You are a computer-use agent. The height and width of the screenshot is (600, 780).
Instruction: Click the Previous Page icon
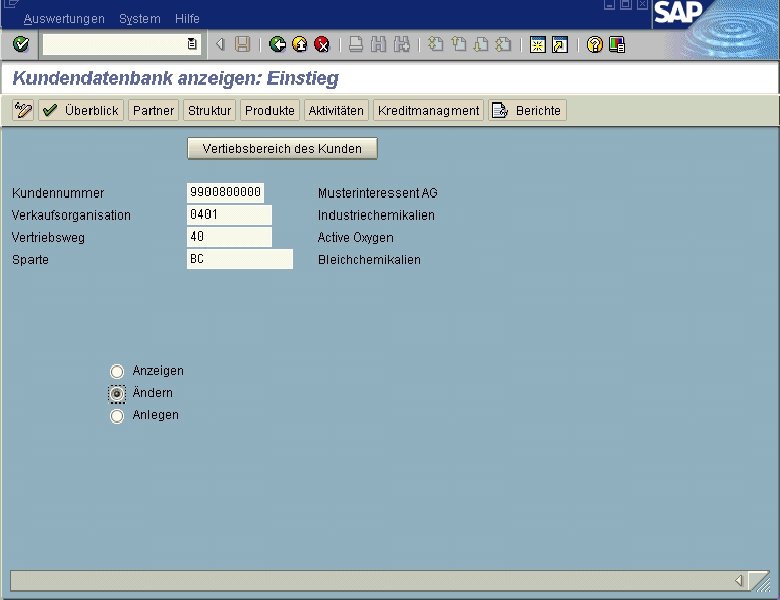(459, 45)
